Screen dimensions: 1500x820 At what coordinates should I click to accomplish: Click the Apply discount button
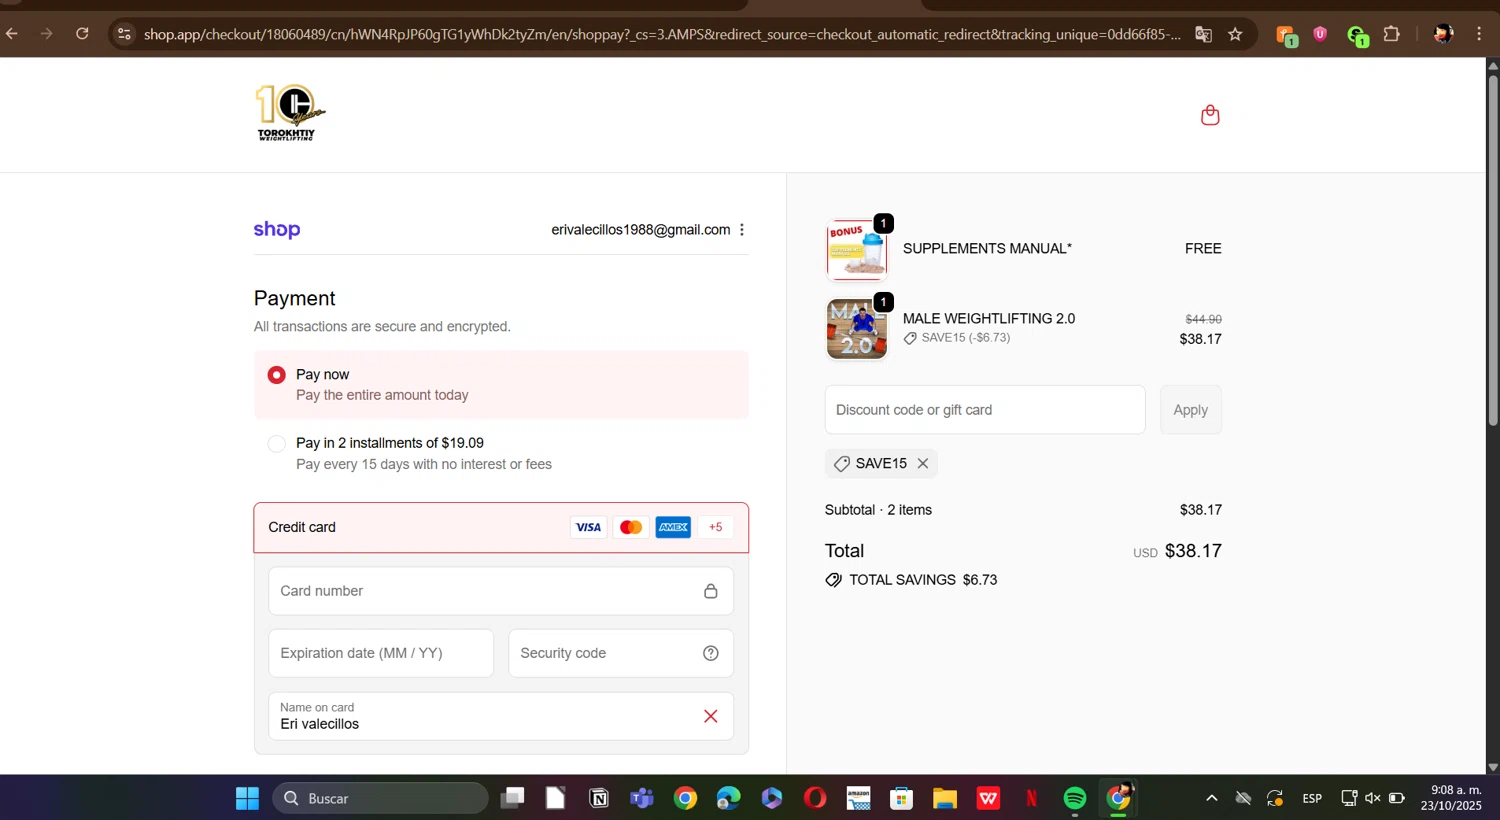tap(1191, 410)
